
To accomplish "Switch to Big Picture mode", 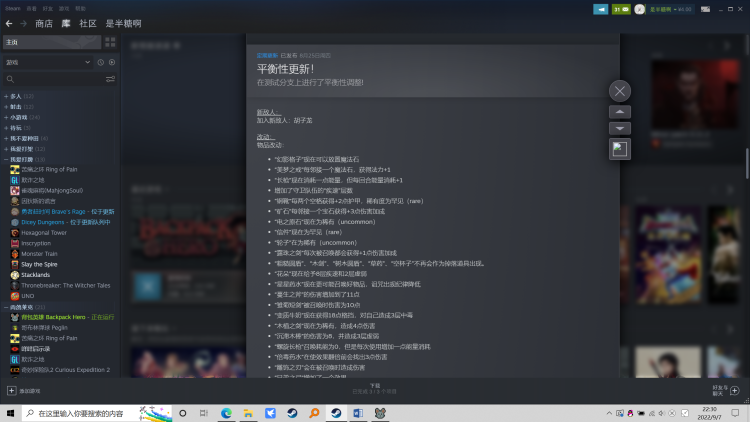I will tap(706, 9).
